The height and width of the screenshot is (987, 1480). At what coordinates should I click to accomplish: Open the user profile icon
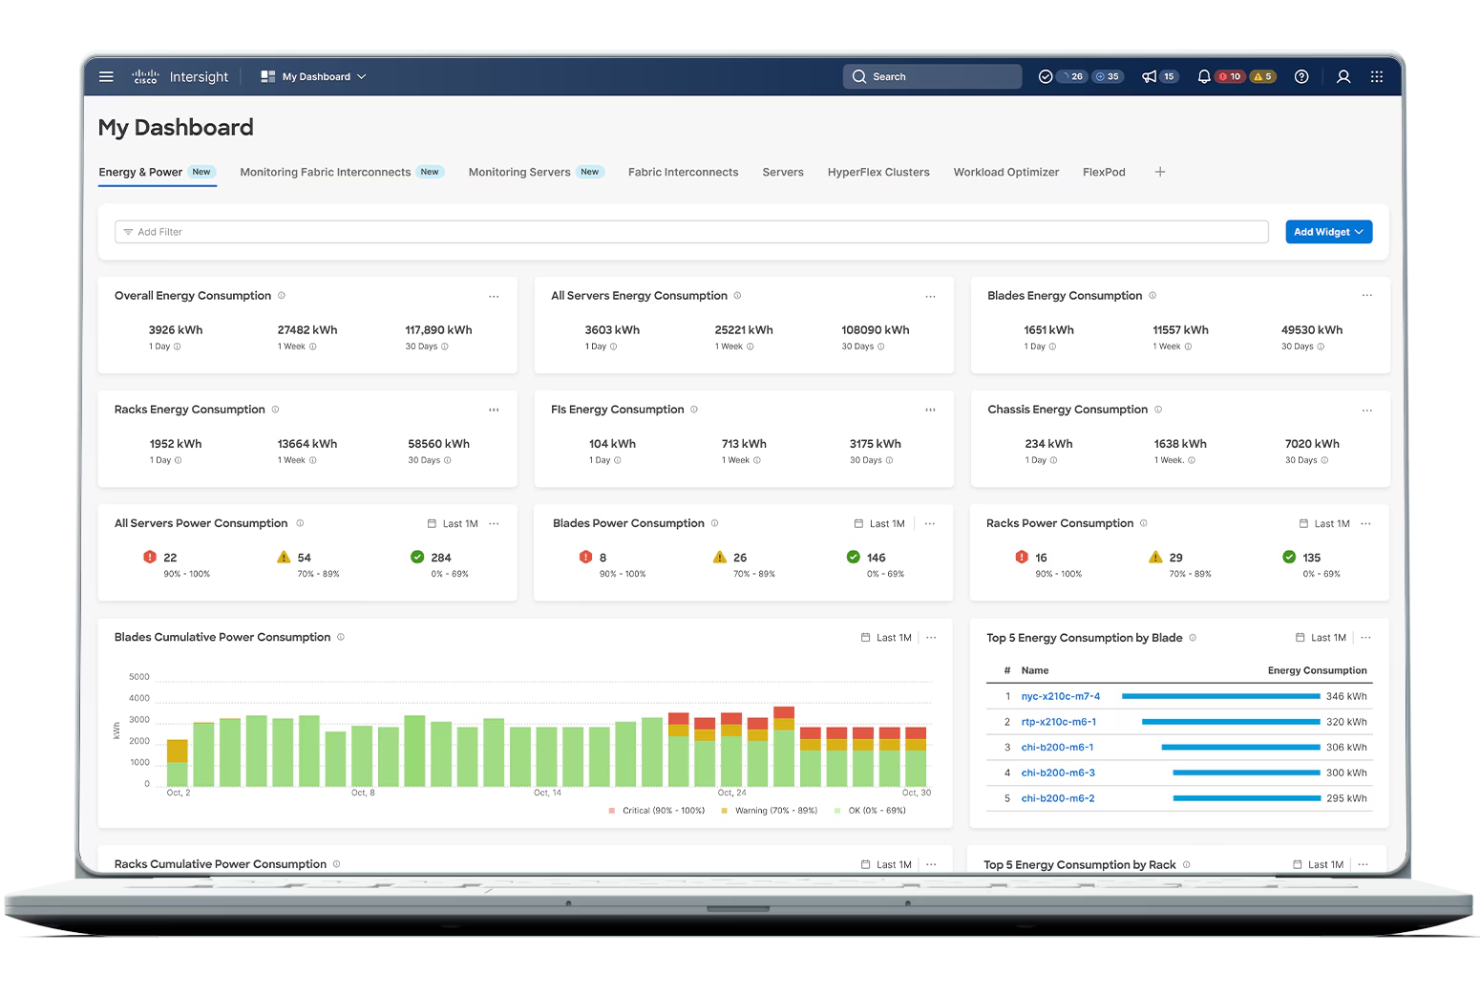point(1343,76)
